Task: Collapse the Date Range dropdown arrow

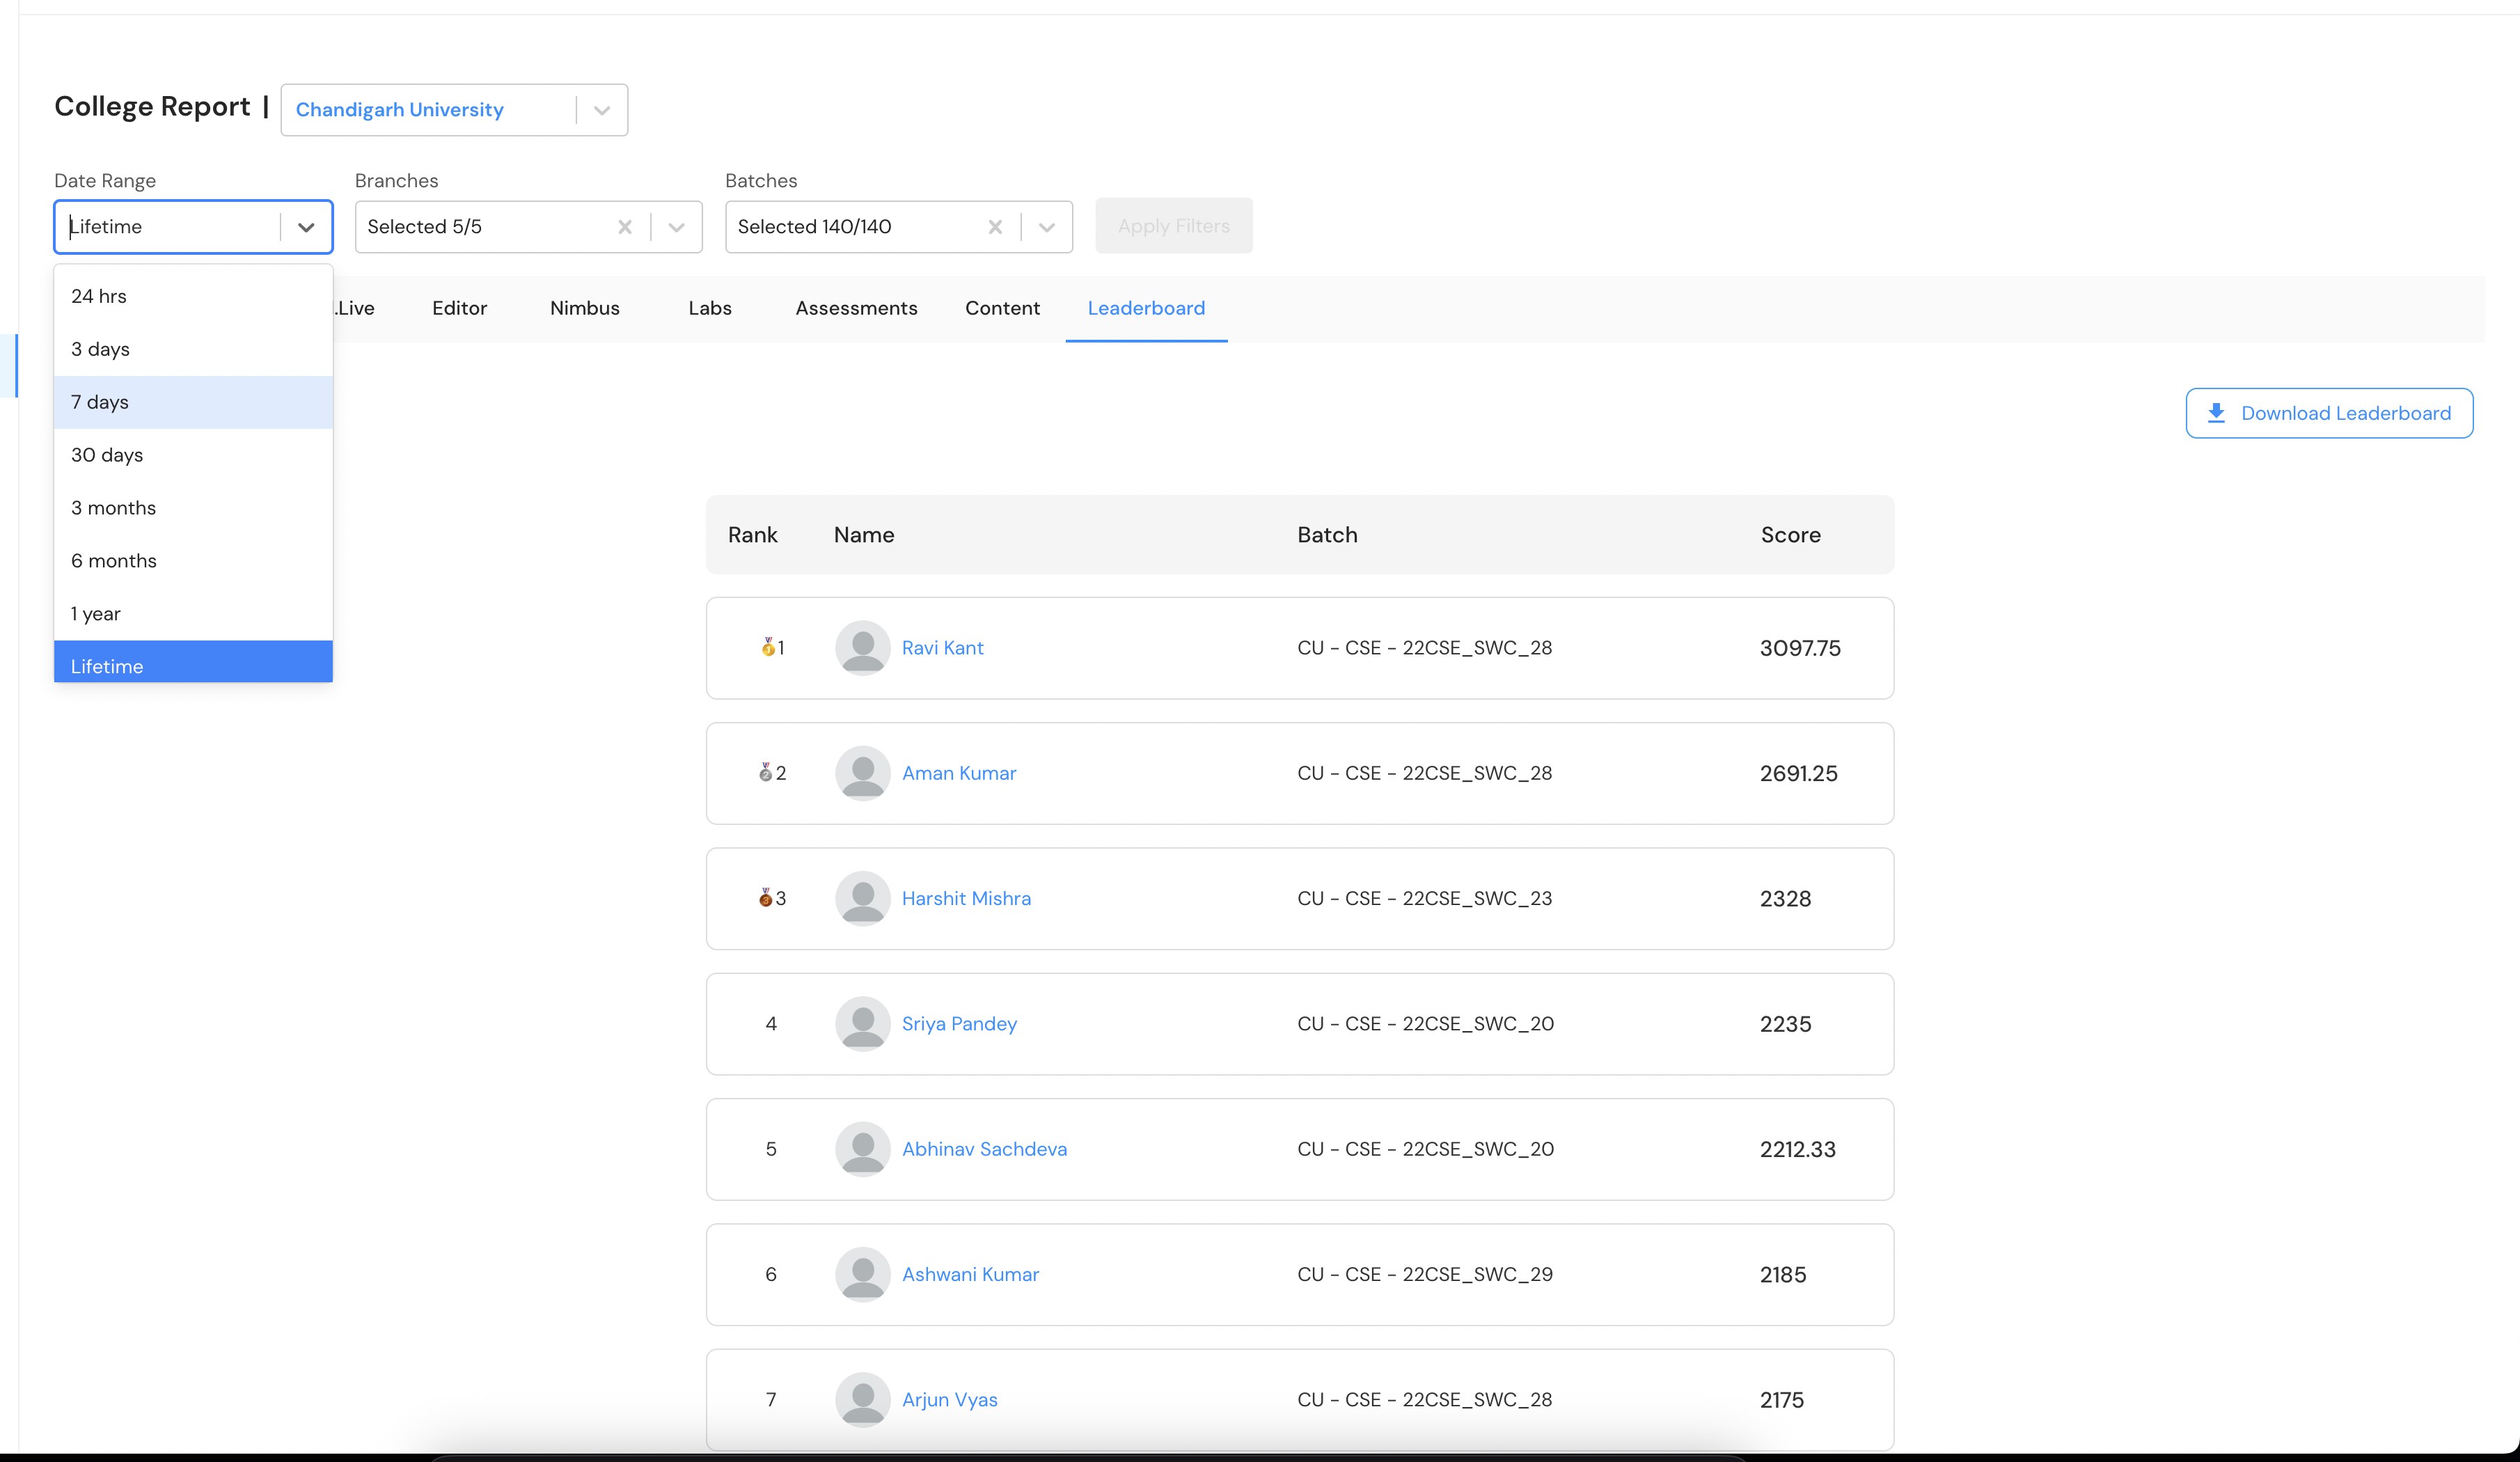Action: [306, 227]
